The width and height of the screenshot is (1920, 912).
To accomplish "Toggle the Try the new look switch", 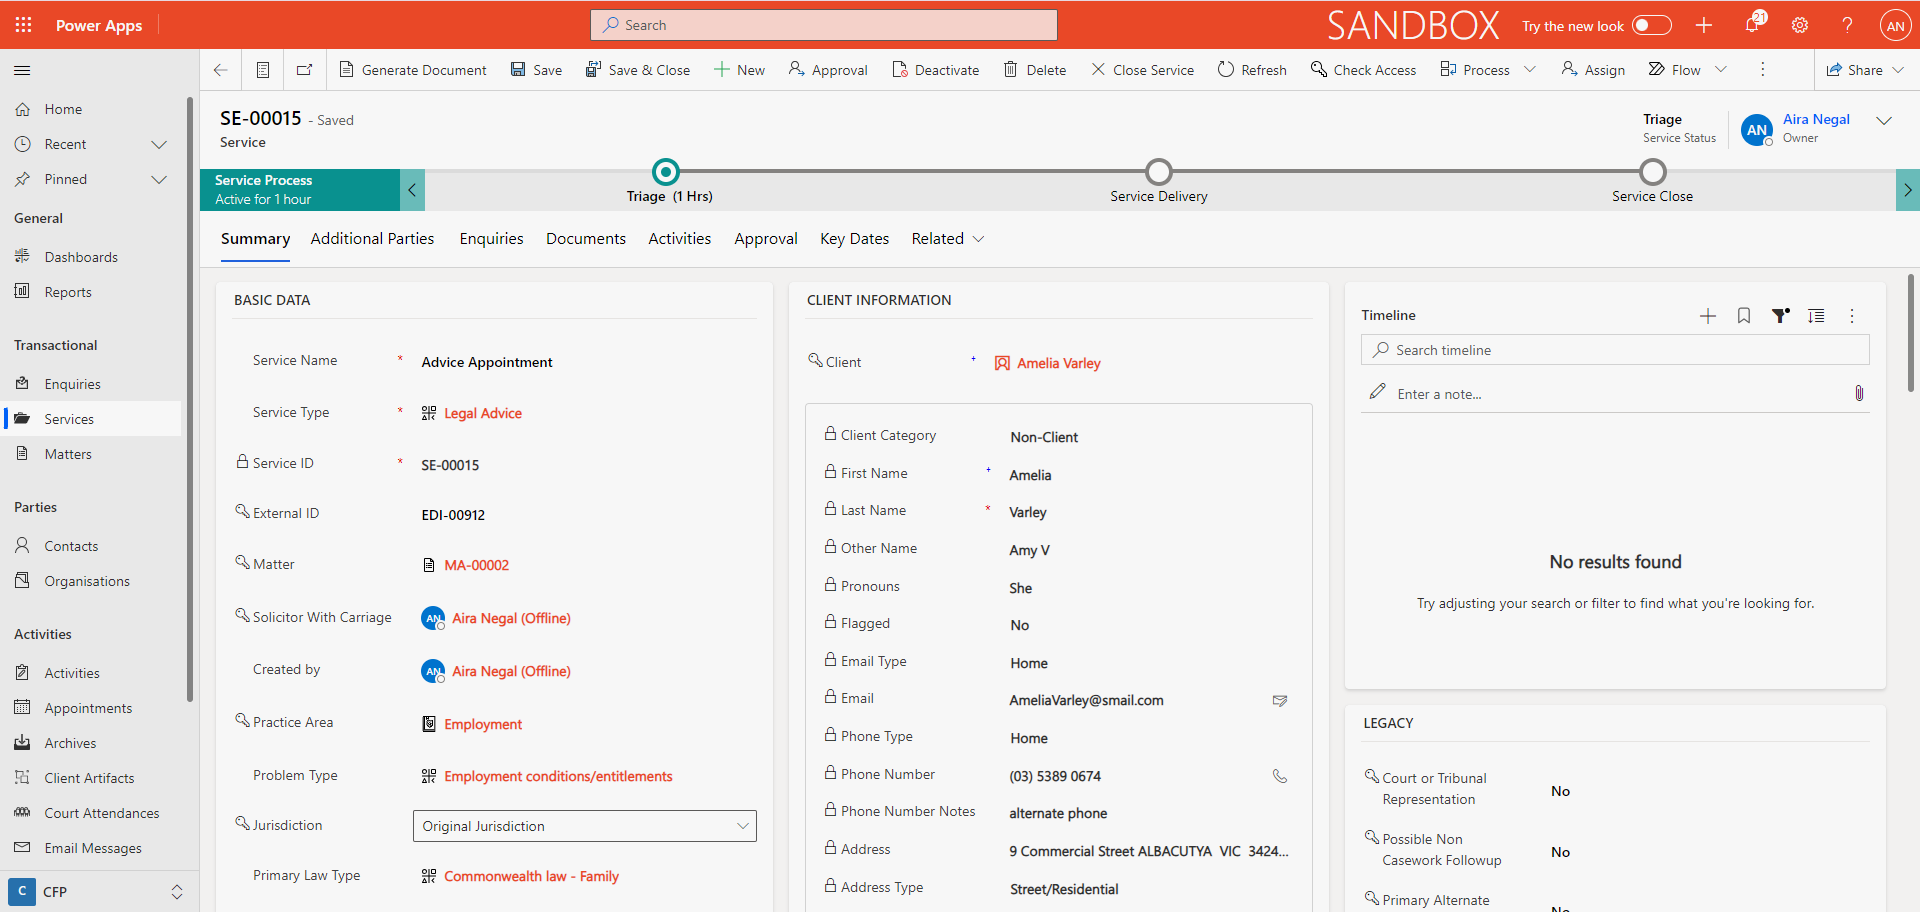I will coord(1651,25).
